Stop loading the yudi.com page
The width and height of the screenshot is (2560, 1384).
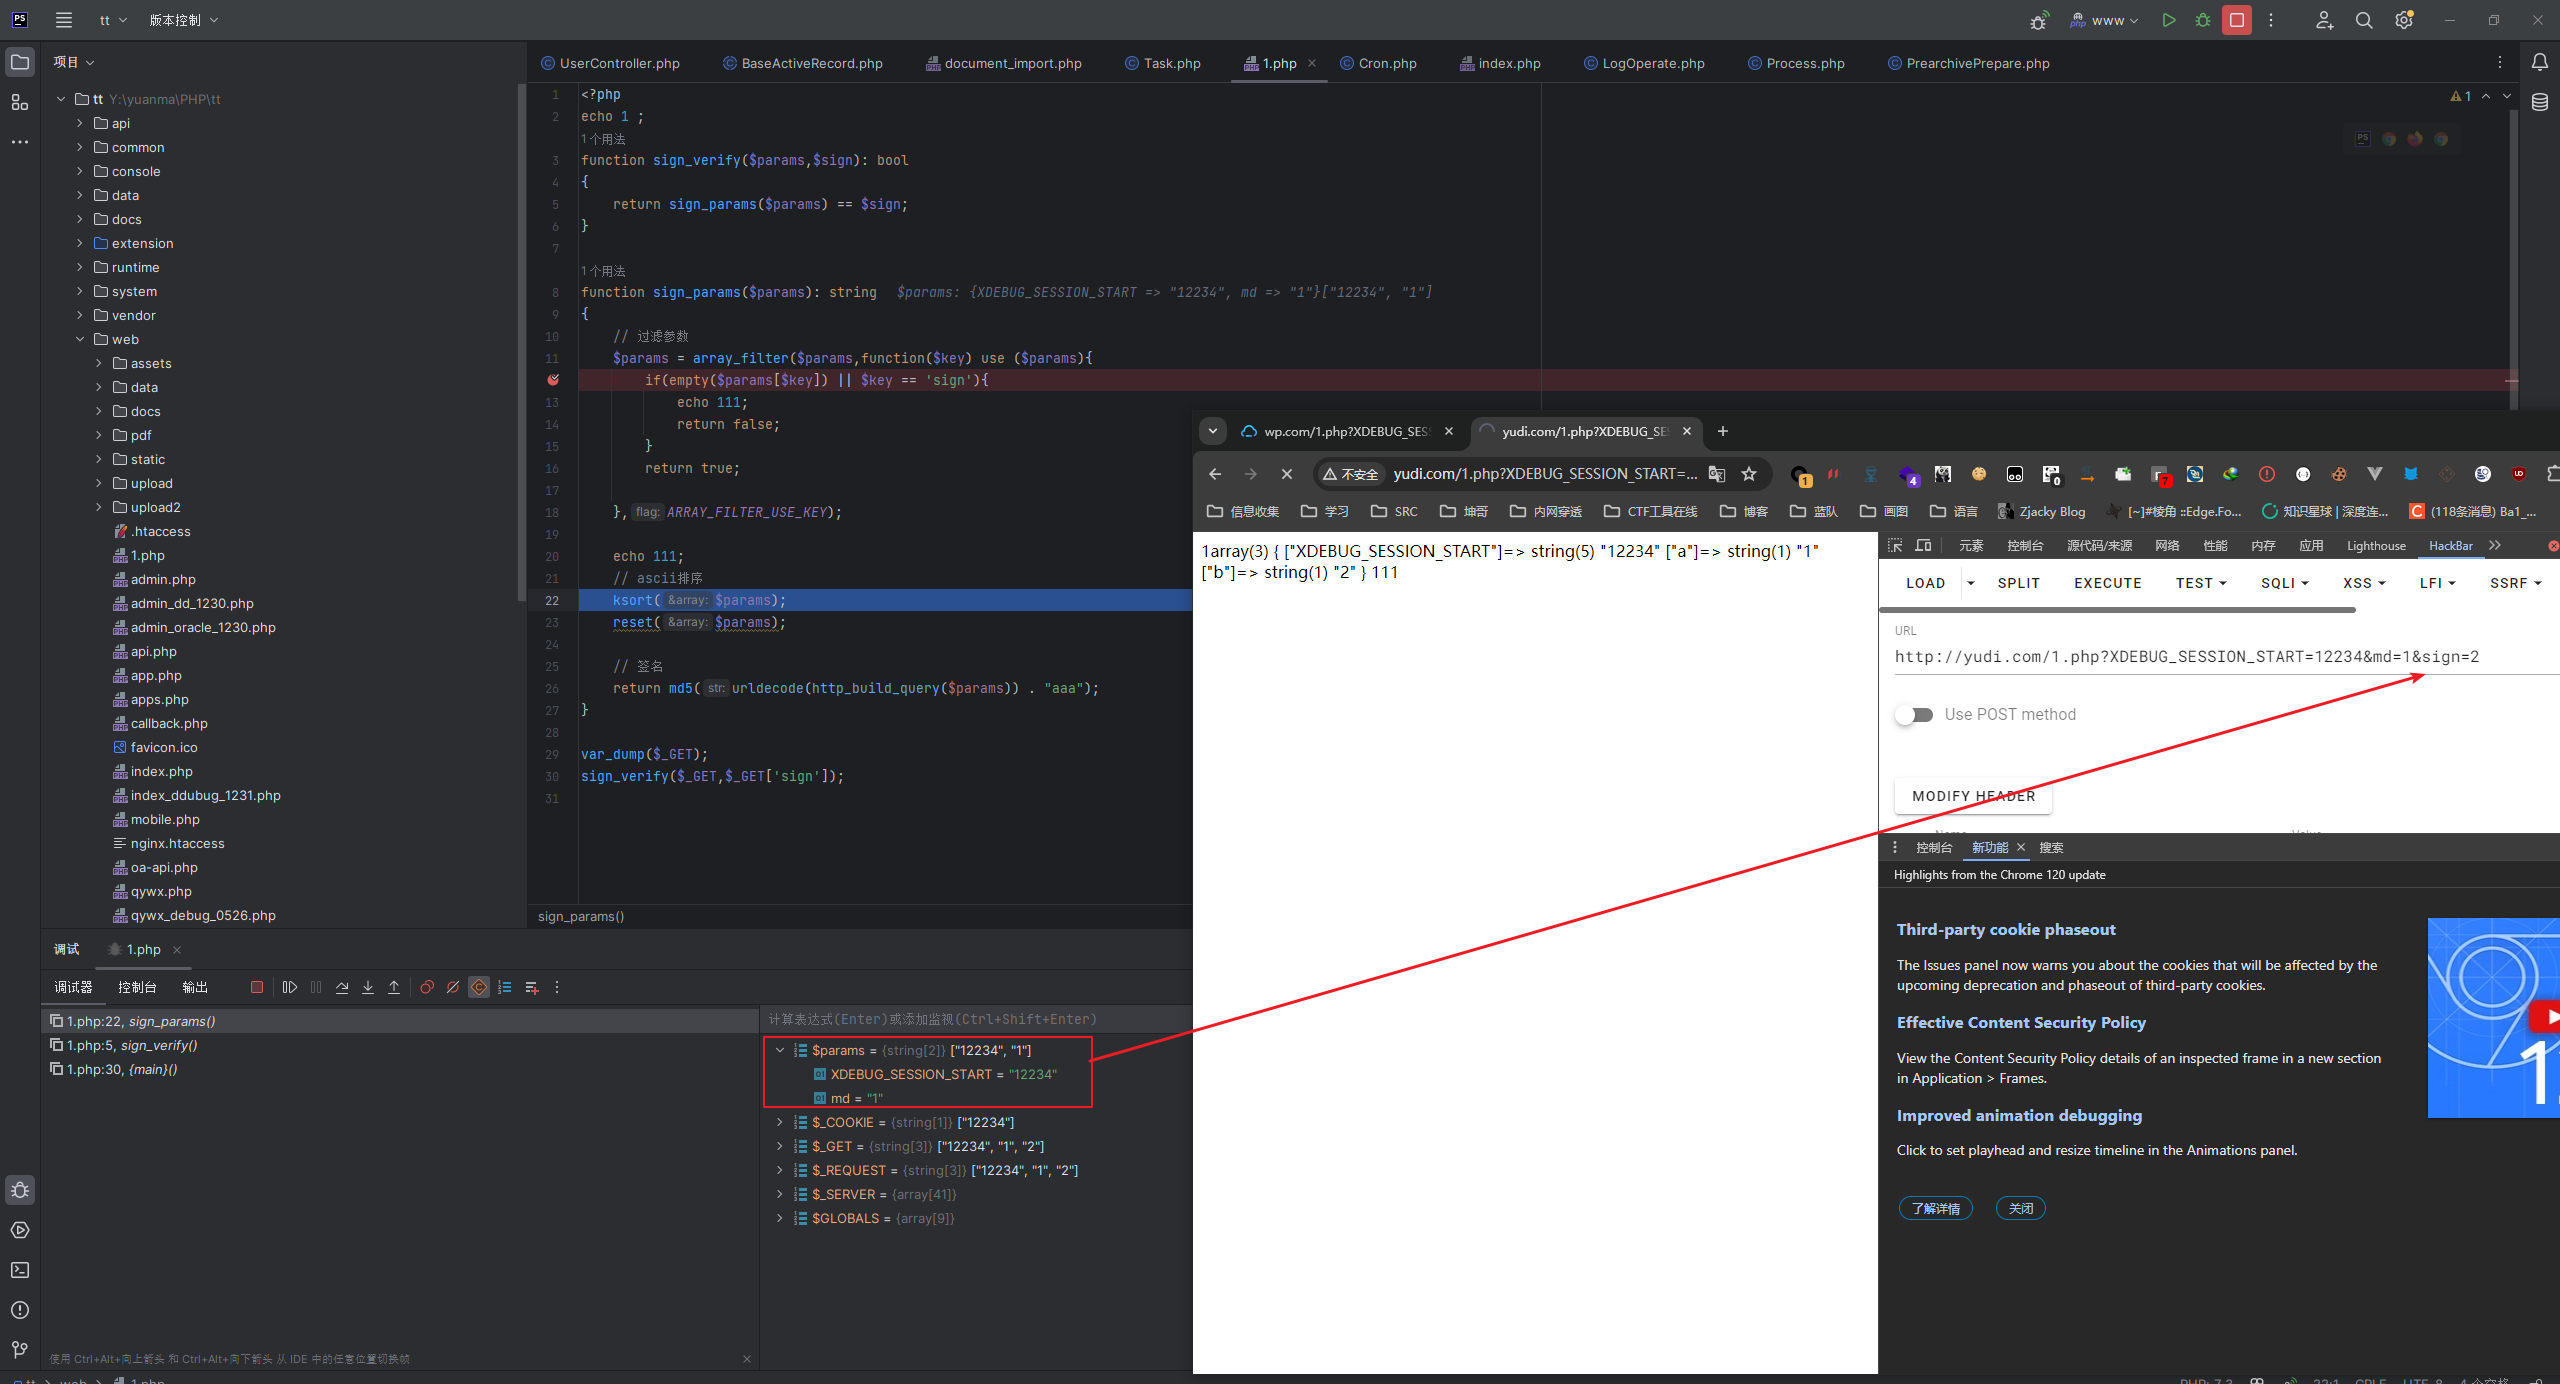1287,474
